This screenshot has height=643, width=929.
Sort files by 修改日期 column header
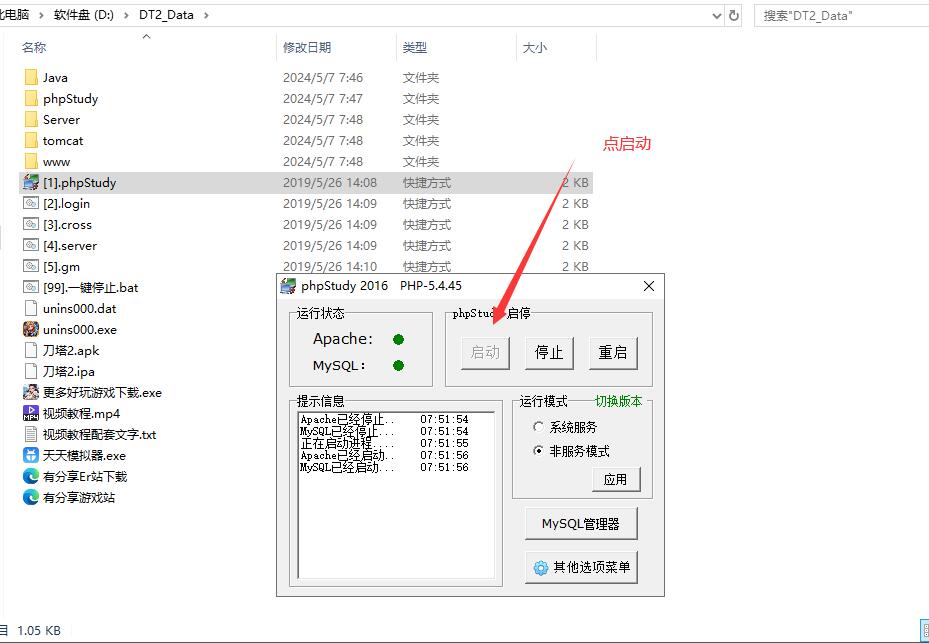(307, 47)
